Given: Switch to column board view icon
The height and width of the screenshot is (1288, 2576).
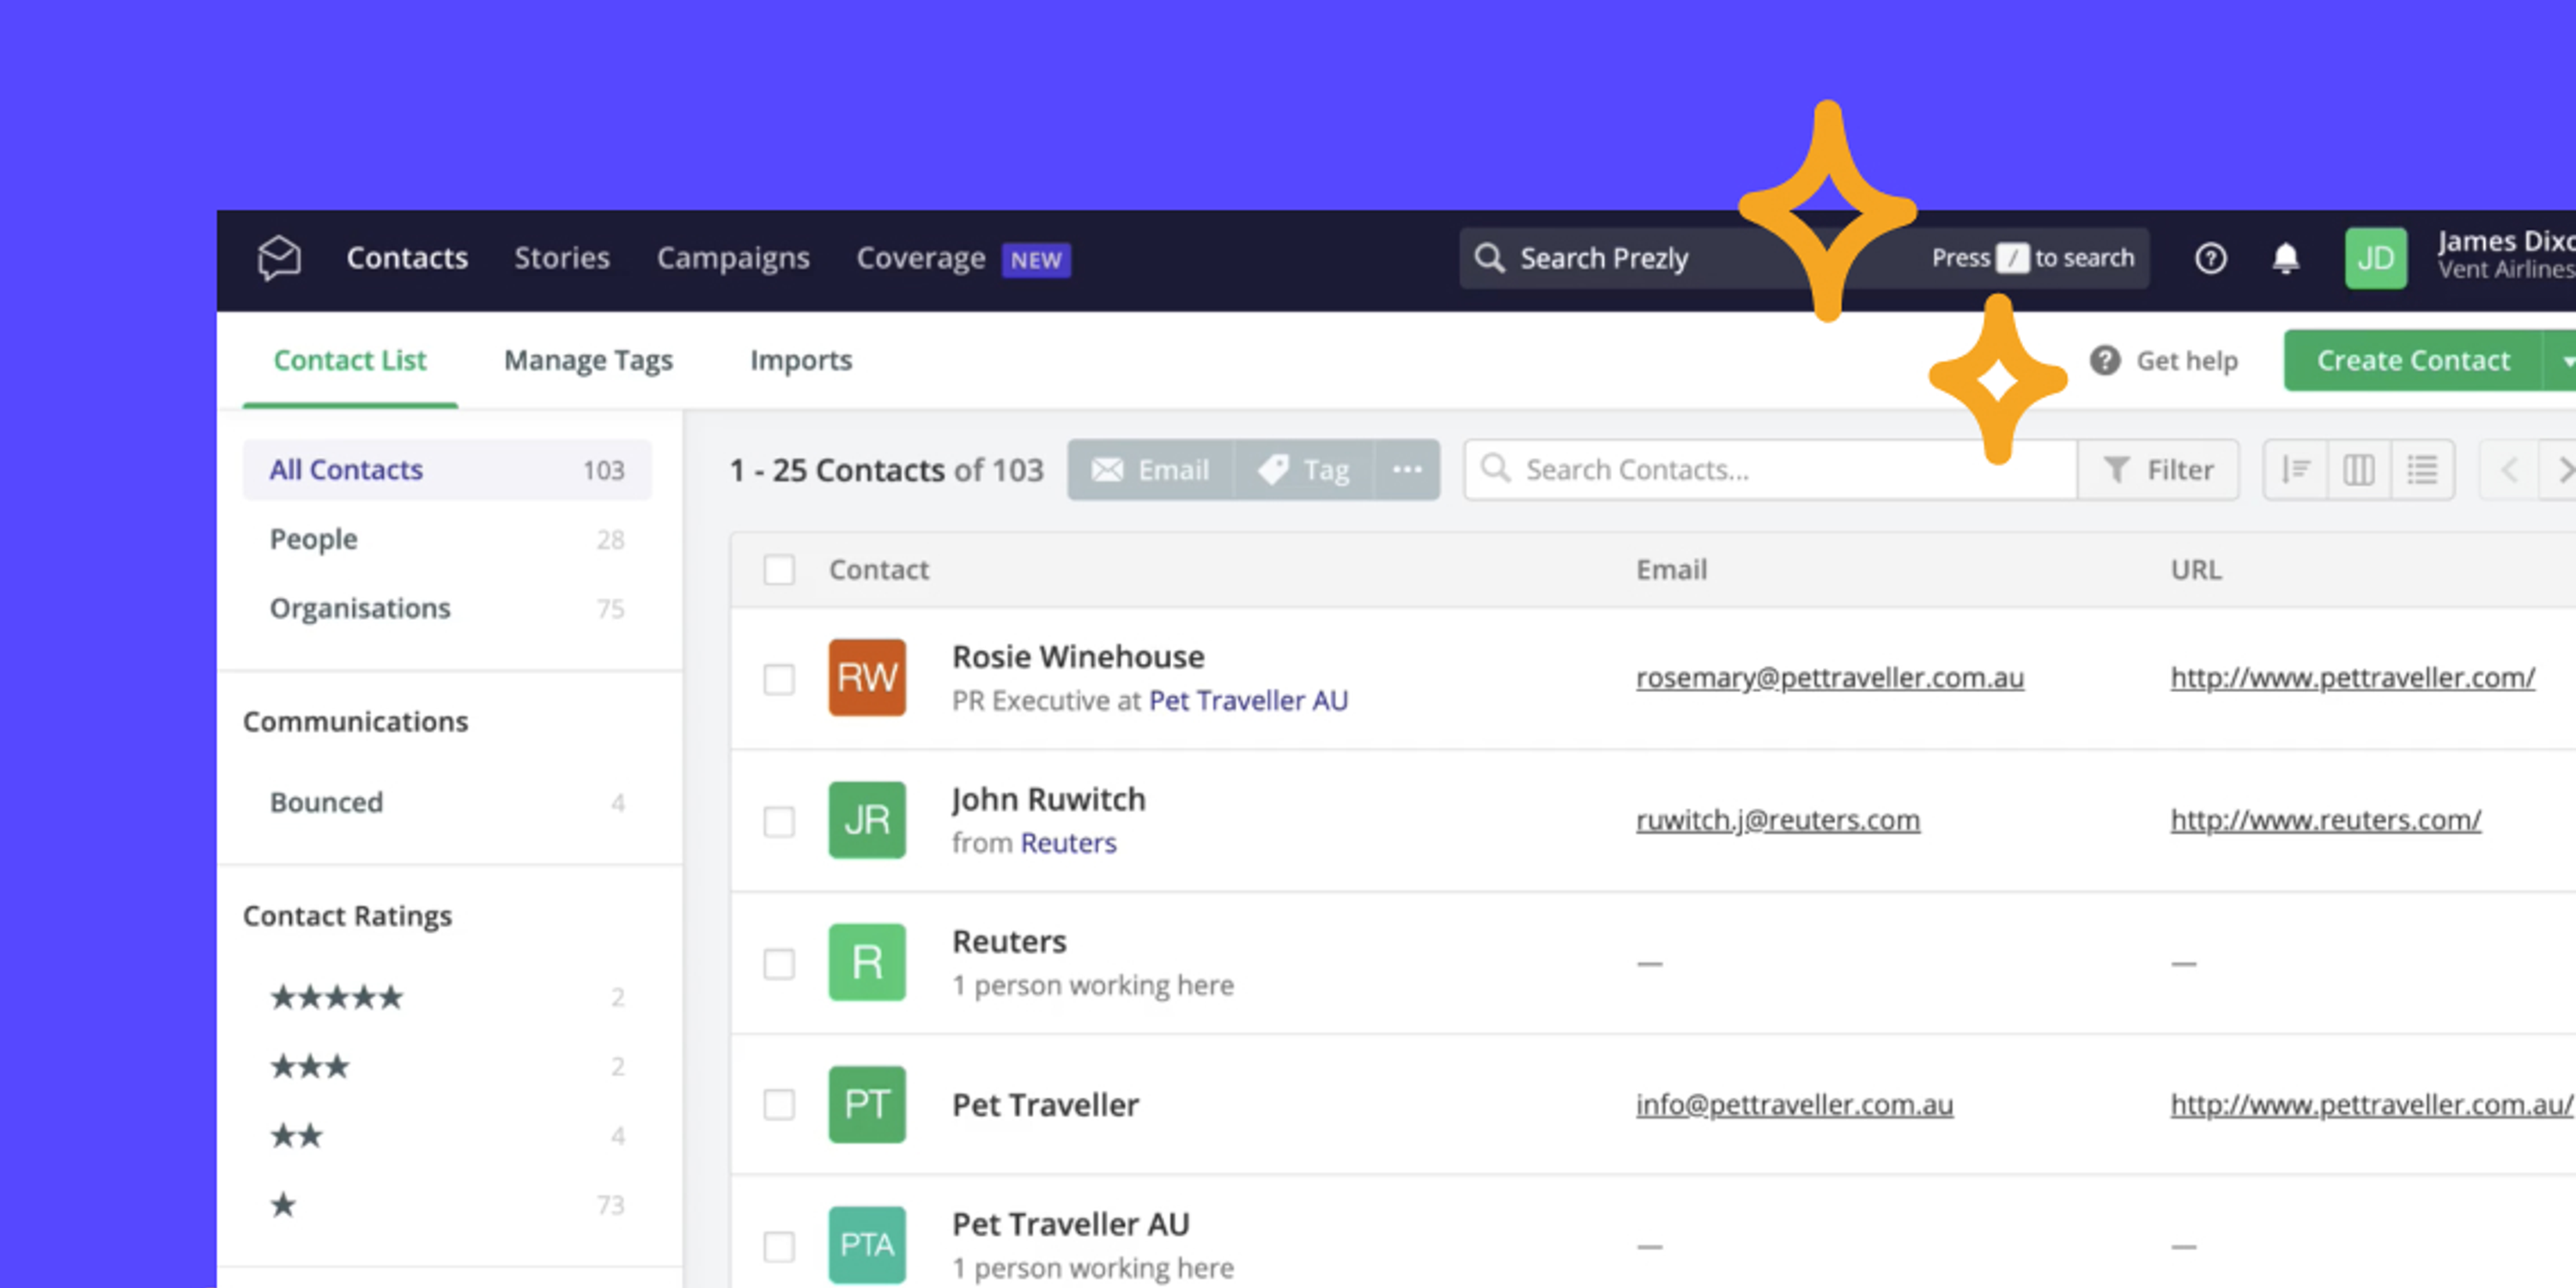Looking at the screenshot, I should 2358,469.
